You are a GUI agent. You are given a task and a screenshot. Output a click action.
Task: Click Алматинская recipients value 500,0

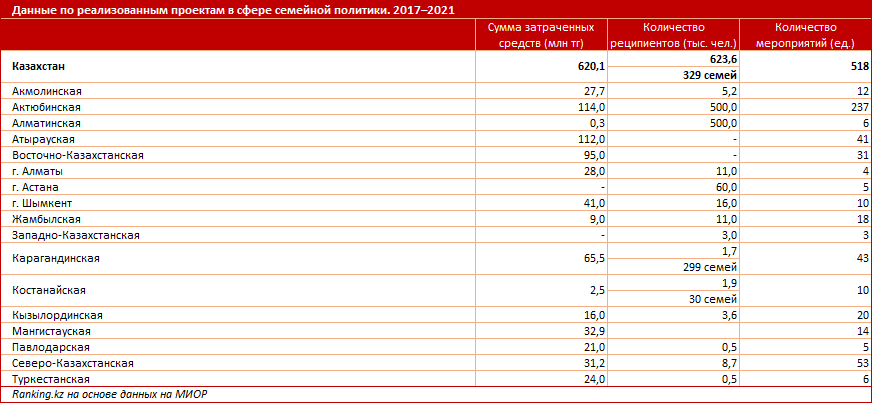click(723, 123)
